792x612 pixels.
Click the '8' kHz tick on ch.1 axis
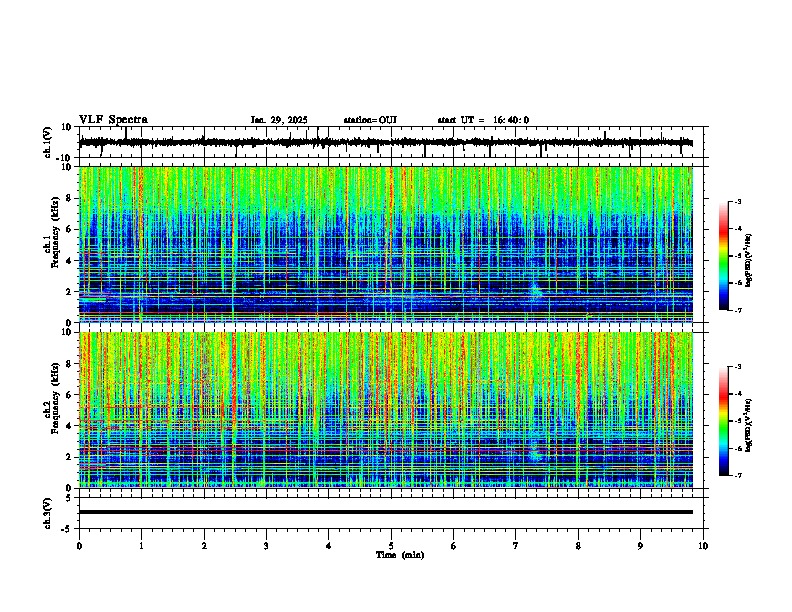[69, 198]
